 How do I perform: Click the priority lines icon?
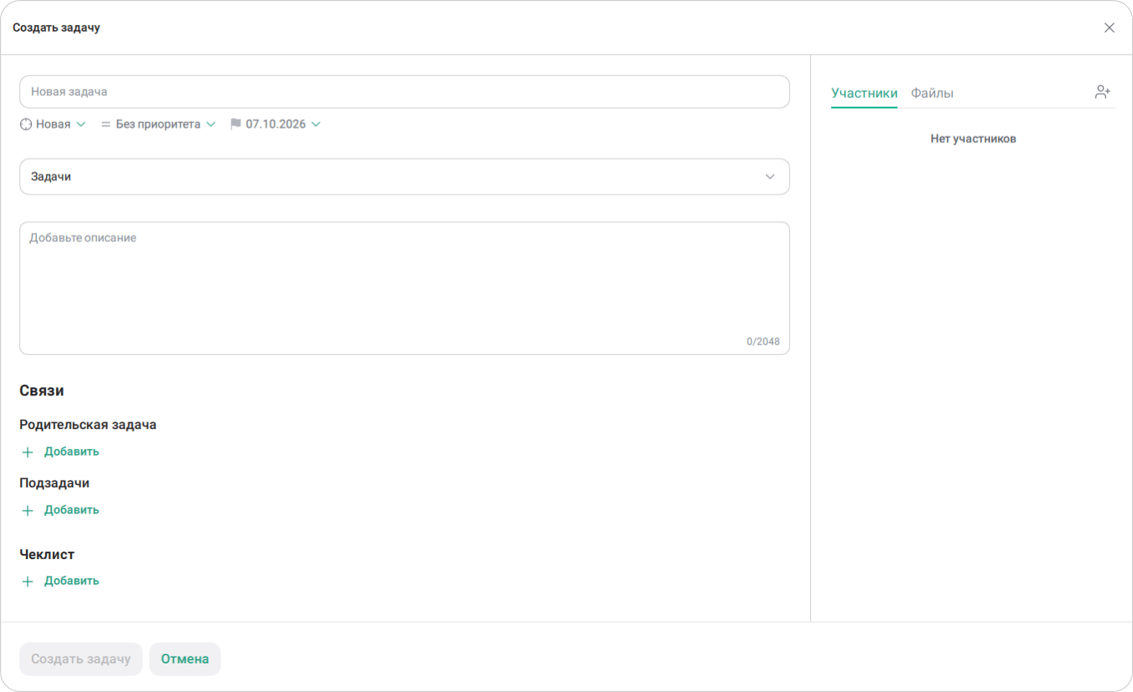pyautogui.click(x=105, y=124)
